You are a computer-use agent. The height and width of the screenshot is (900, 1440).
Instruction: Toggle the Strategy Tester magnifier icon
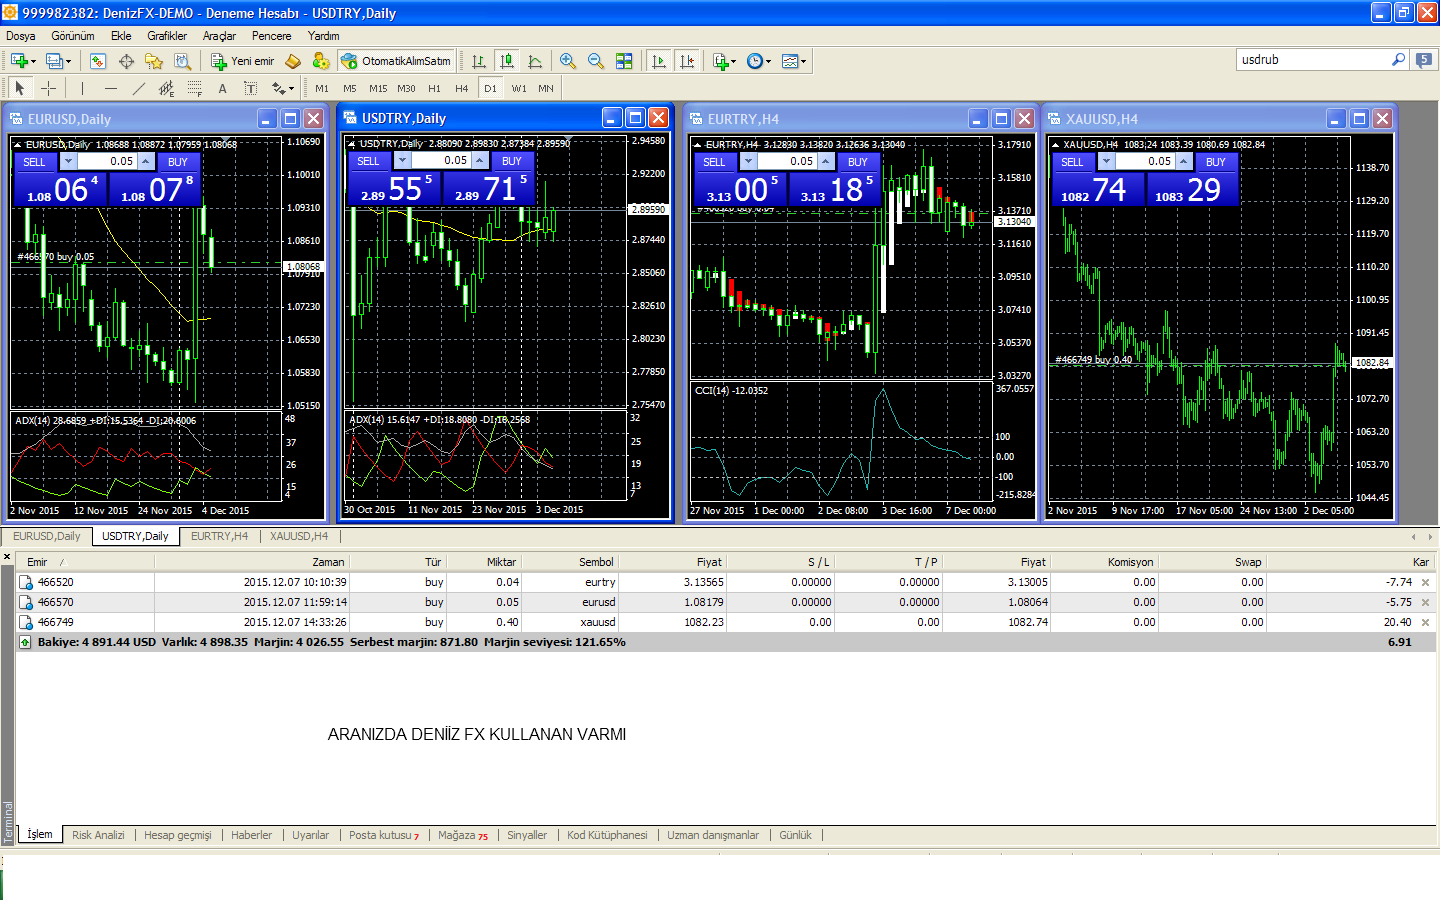181,61
